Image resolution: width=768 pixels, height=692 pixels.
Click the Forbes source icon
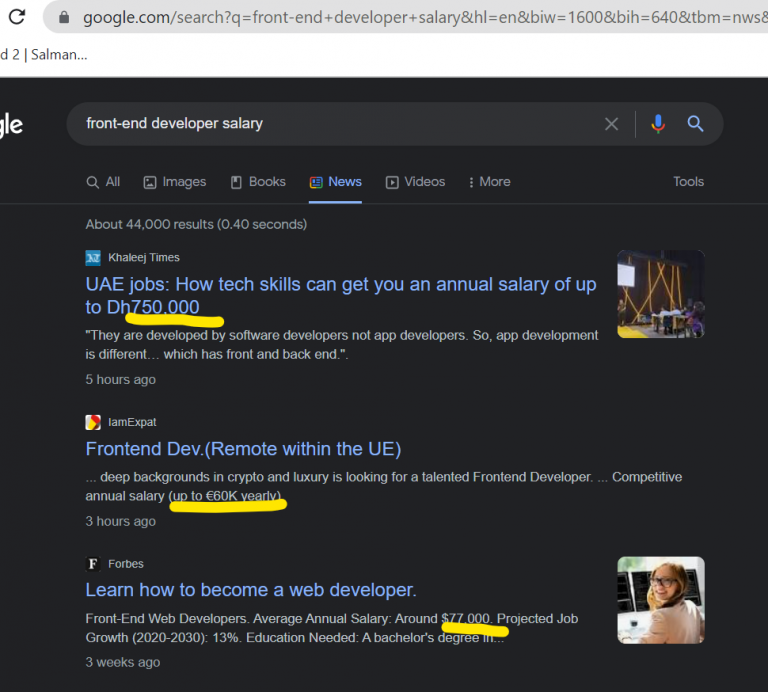[x=93, y=564]
